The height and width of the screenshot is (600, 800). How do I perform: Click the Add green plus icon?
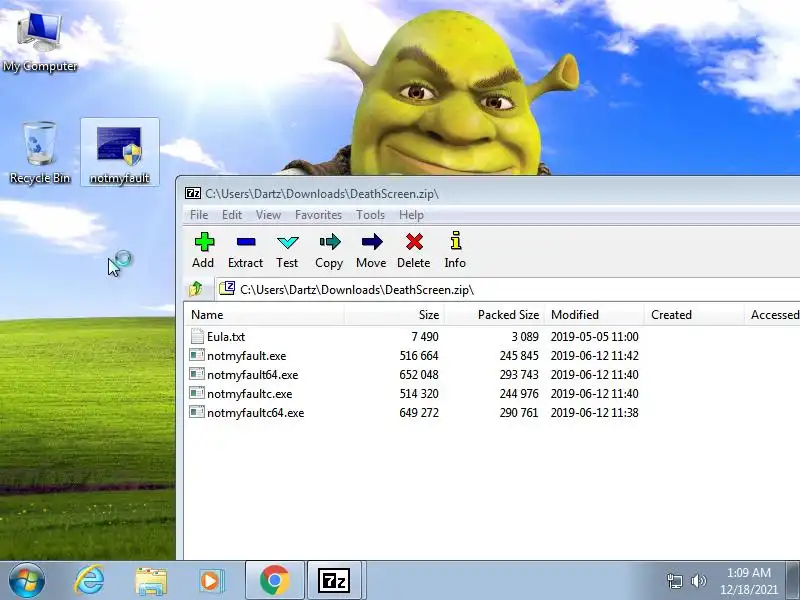[204, 242]
